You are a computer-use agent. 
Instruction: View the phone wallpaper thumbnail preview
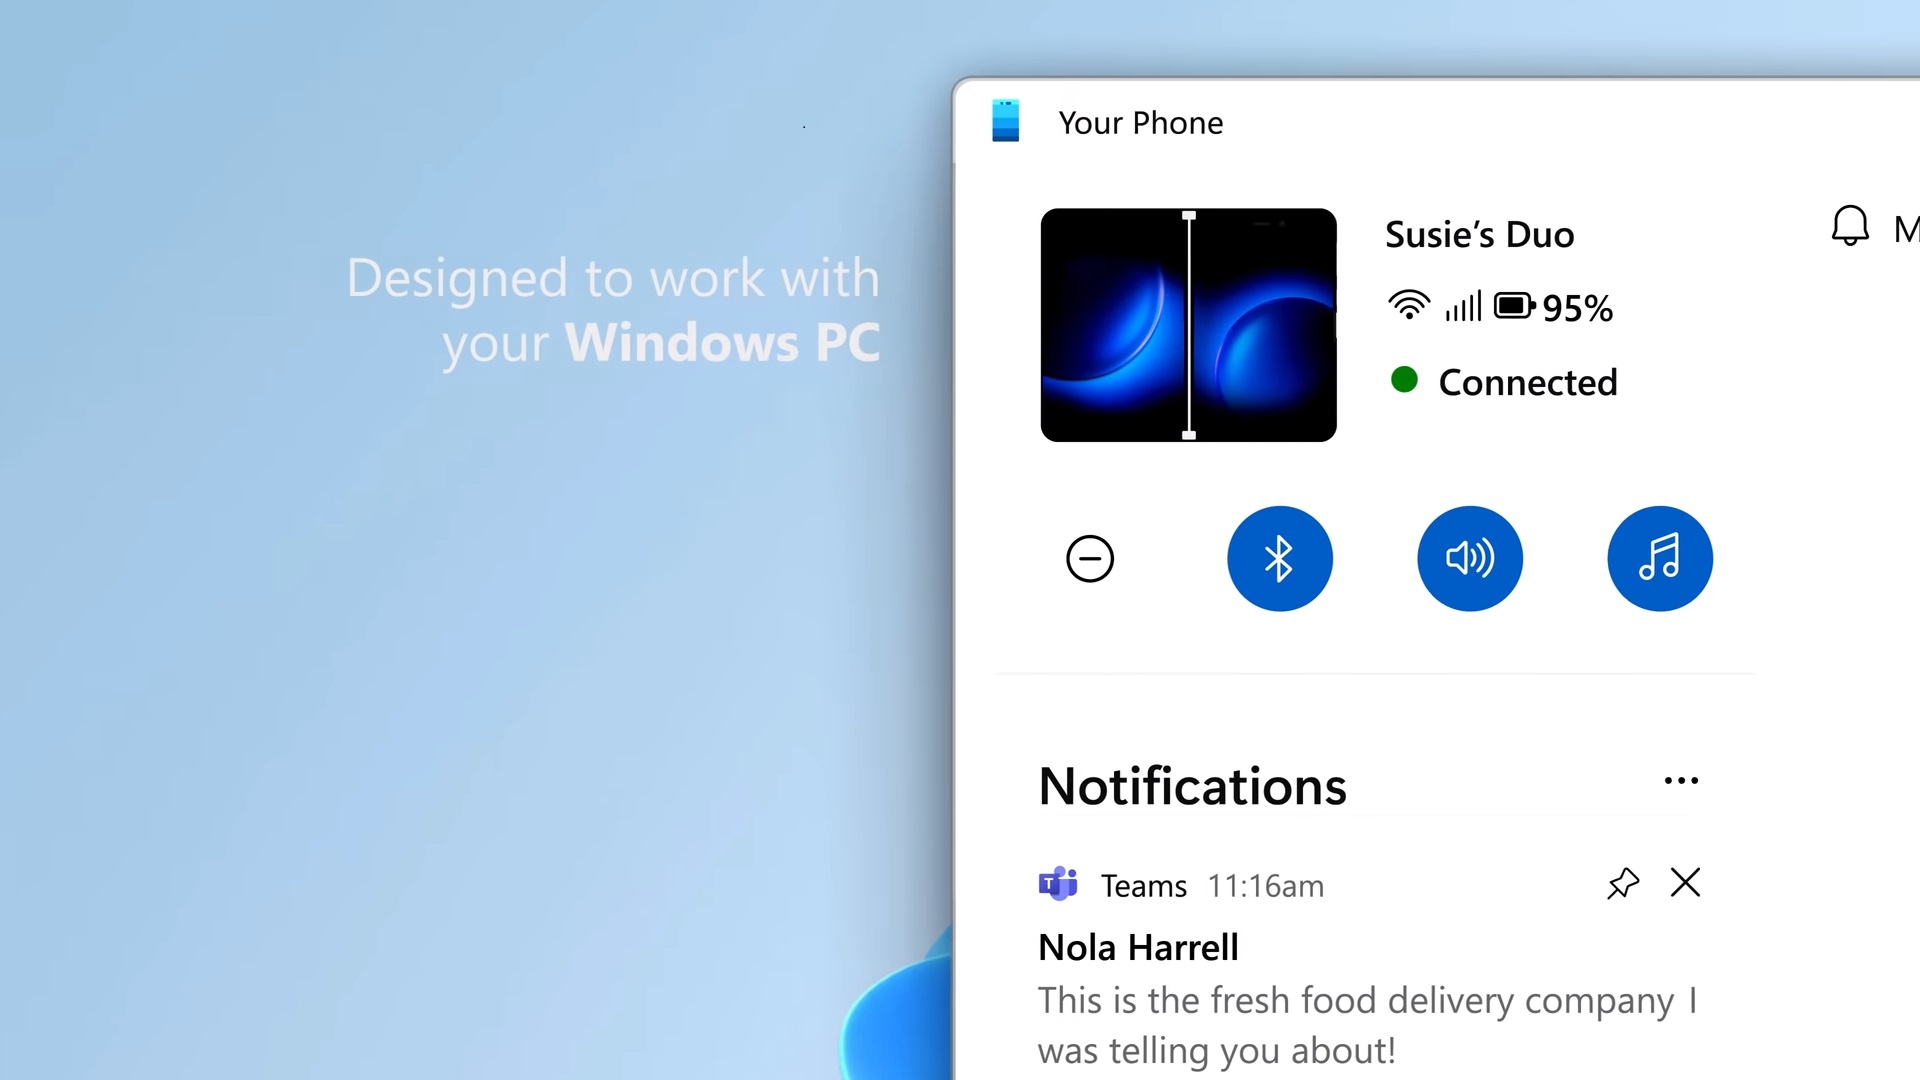pyautogui.click(x=1187, y=324)
